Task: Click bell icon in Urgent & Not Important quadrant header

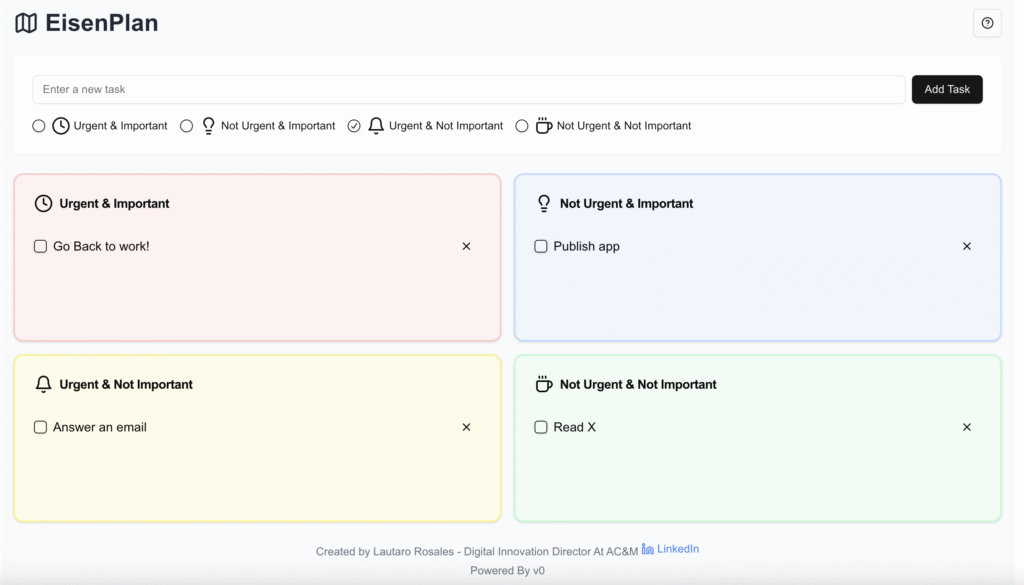Action: coord(43,384)
